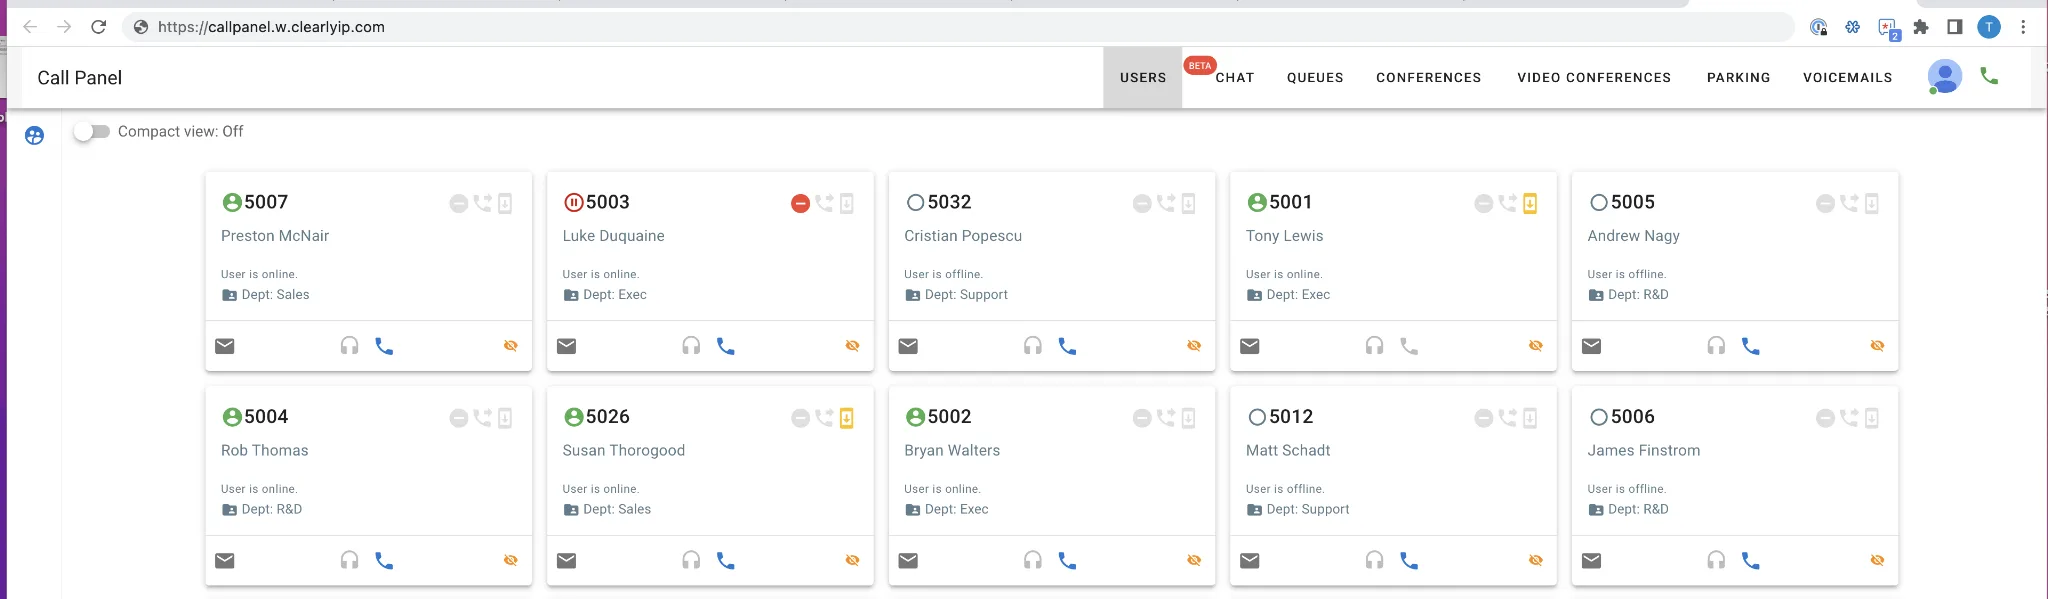The height and width of the screenshot is (599, 2048).
Task: Click the red do-not-disturb icon on 5003
Action: click(x=800, y=204)
